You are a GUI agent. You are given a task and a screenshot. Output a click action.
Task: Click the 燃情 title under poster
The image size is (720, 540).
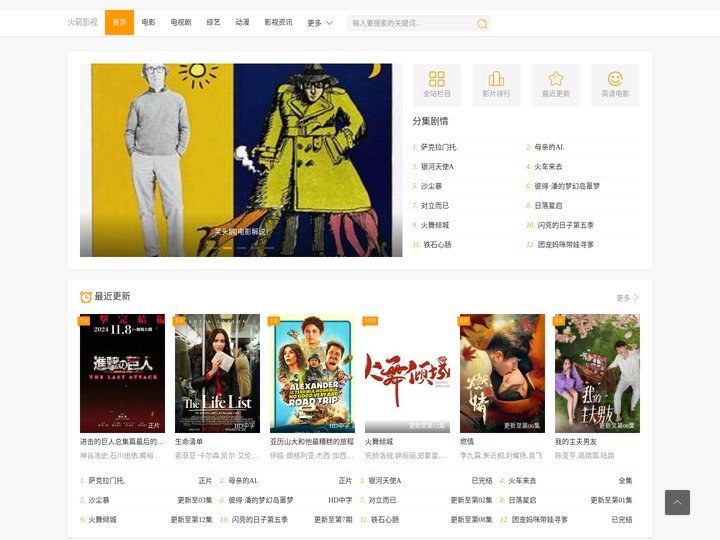coord(467,442)
